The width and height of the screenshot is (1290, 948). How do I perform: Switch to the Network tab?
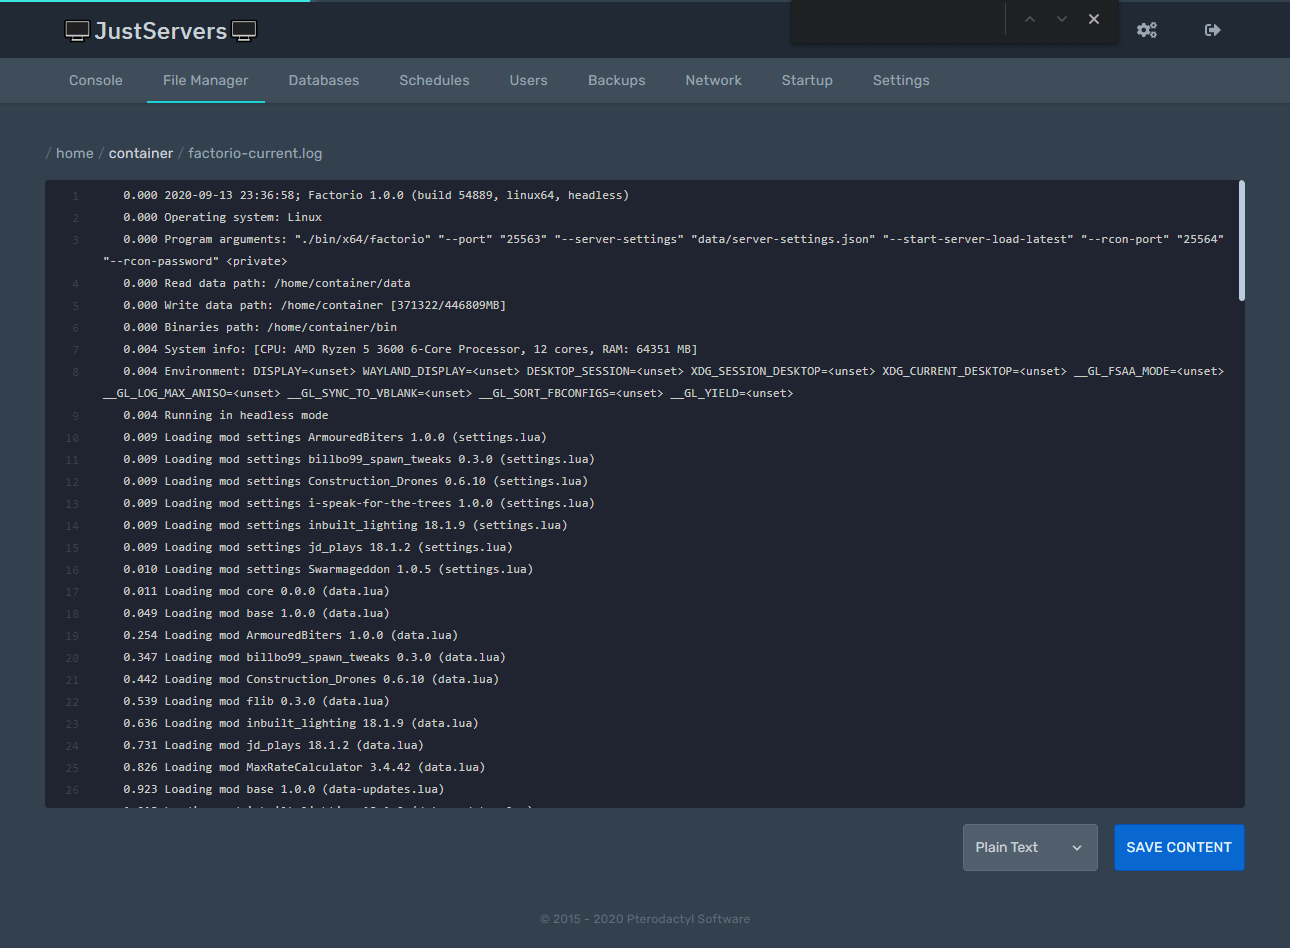(714, 80)
